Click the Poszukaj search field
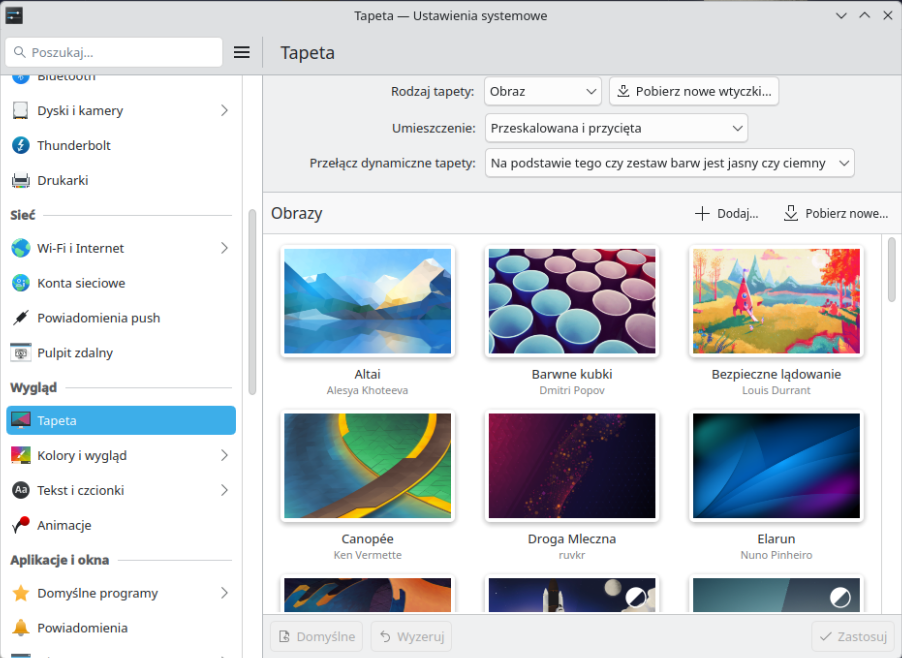 tap(114, 52)
